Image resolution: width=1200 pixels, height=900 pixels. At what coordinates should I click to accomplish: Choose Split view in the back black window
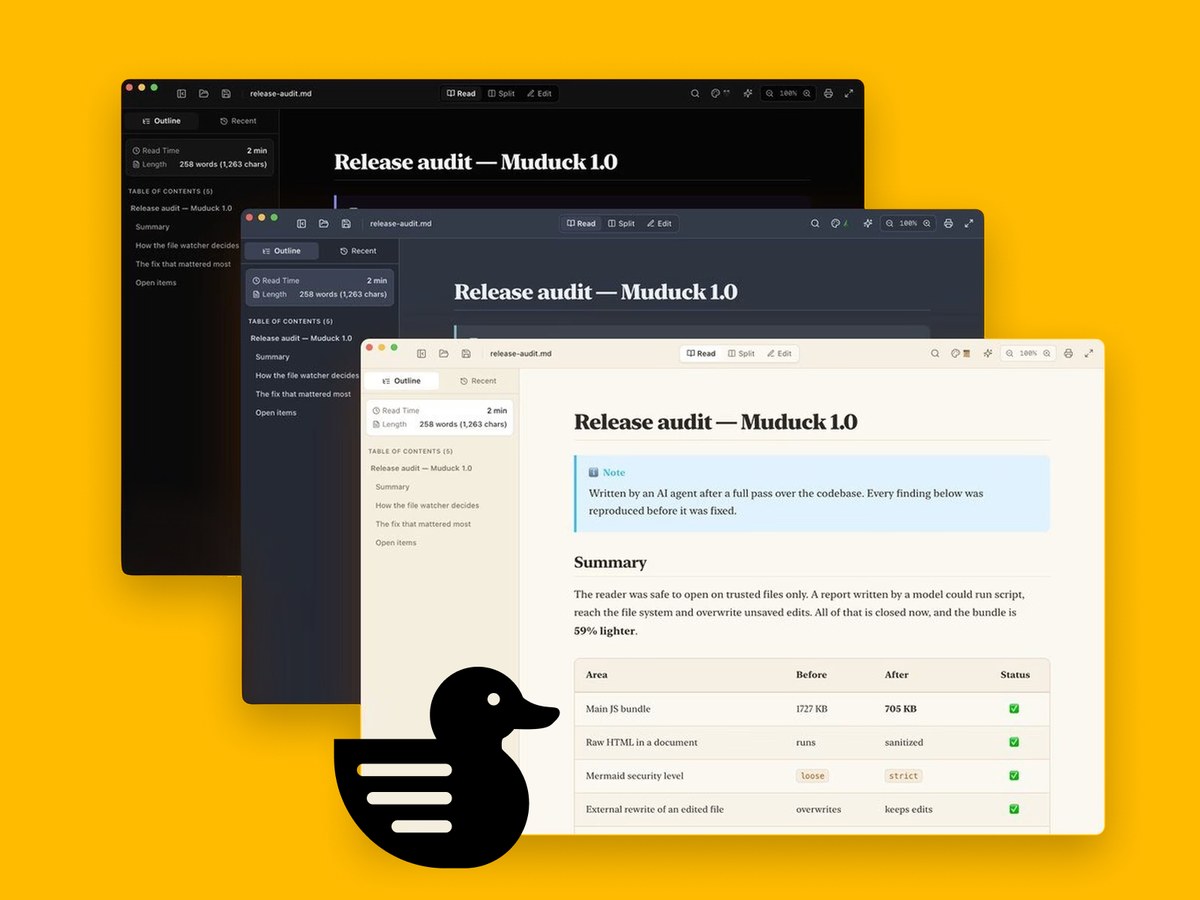pyautogui.click(x=501, y=93)
